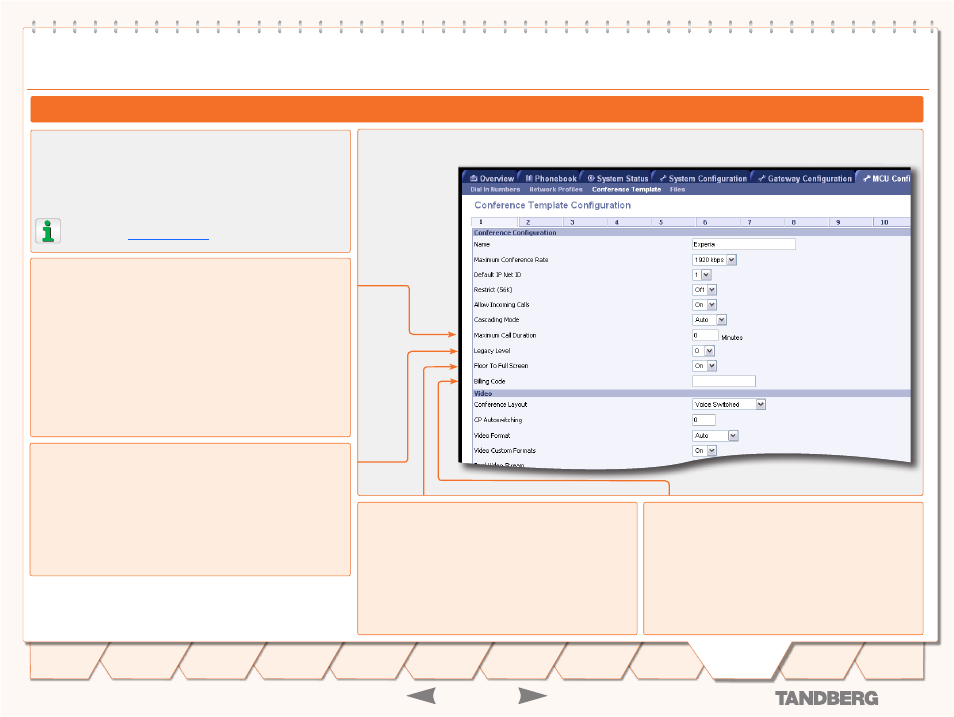Select conference template tab 6
The image size is (954, 717).
[718, 222]
